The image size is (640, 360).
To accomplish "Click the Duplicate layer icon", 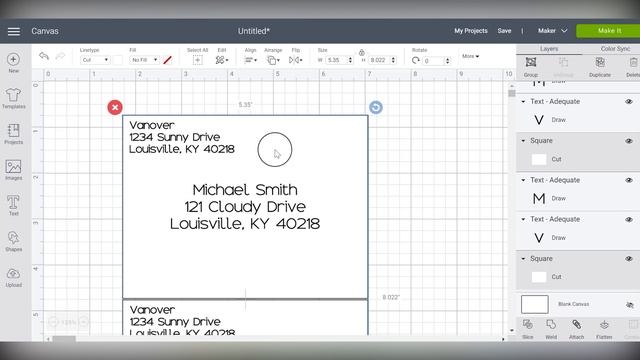I will click(600, 62).
